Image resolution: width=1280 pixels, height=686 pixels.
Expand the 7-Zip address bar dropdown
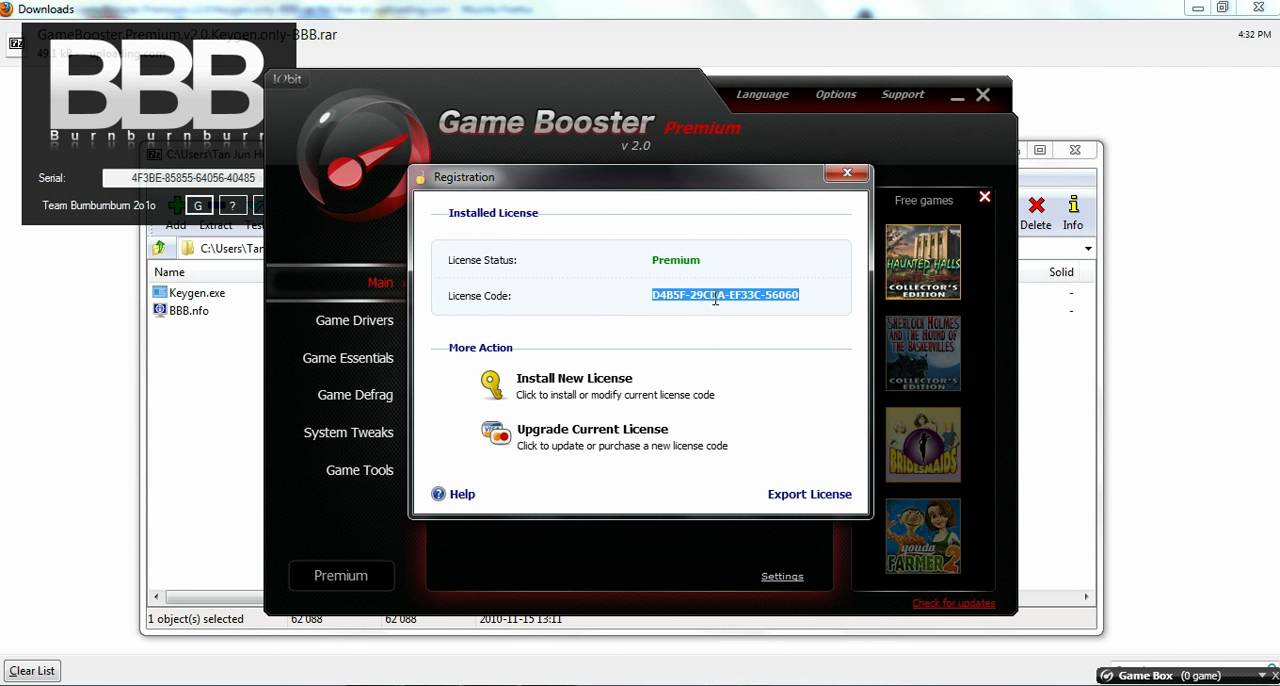pos(1088,248)
